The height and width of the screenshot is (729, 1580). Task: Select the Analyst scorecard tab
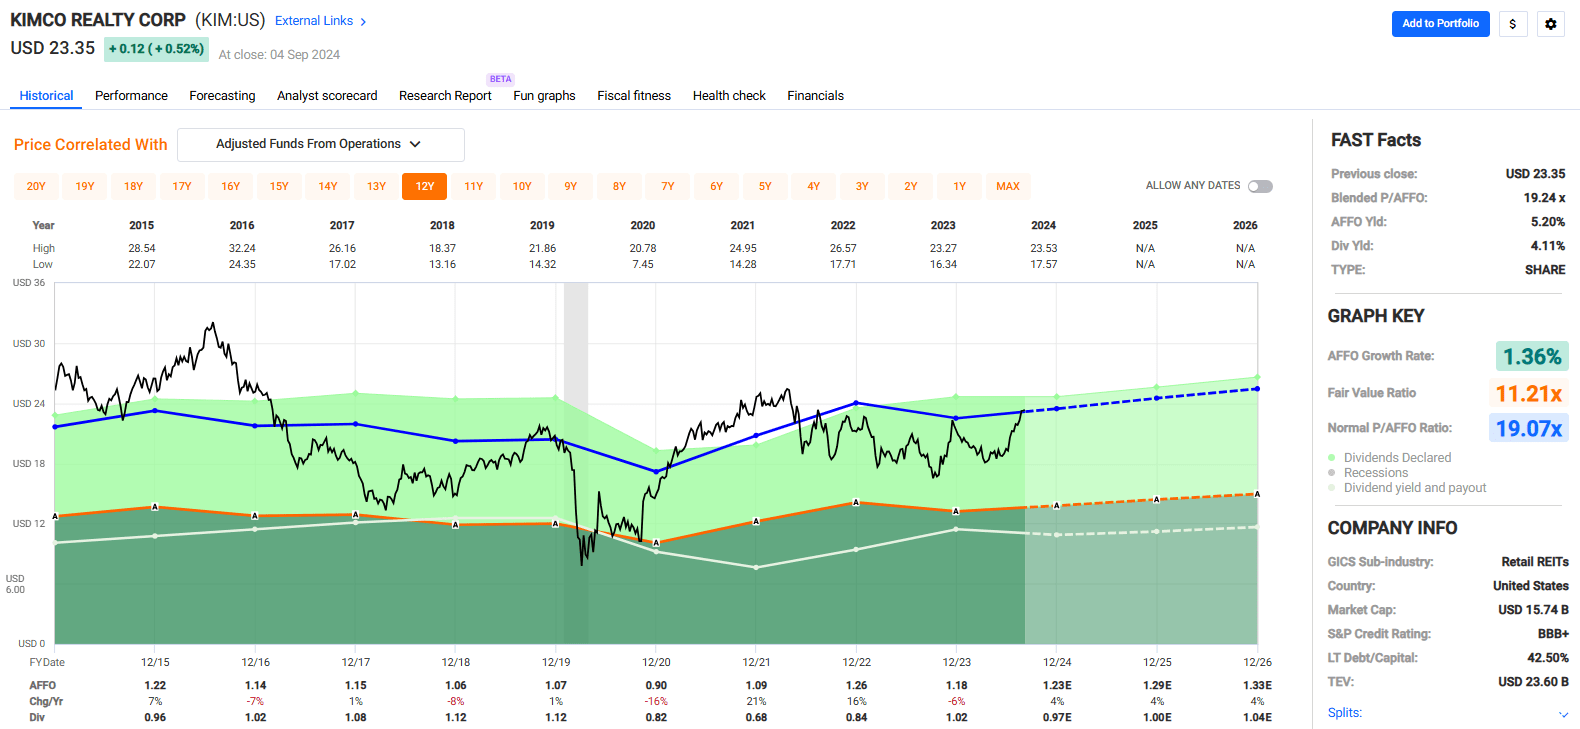tap(327, 96)
